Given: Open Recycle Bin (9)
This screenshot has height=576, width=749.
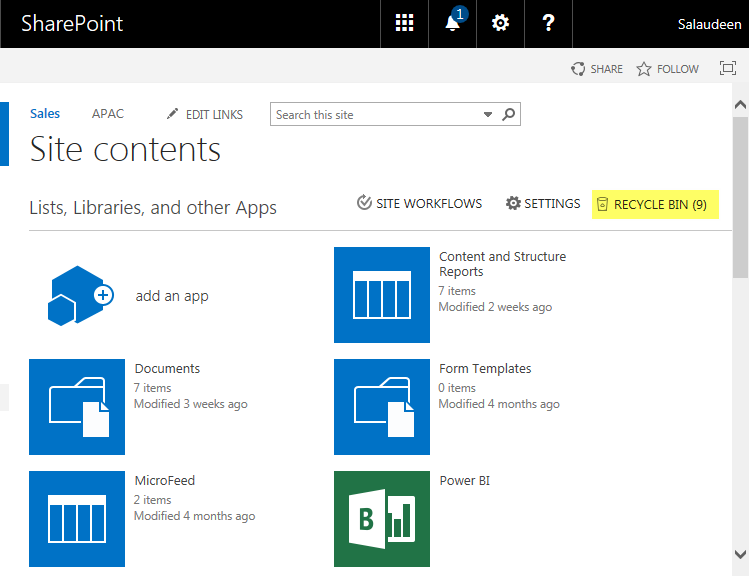Looking at the screenshot, I should click(656, 204).
